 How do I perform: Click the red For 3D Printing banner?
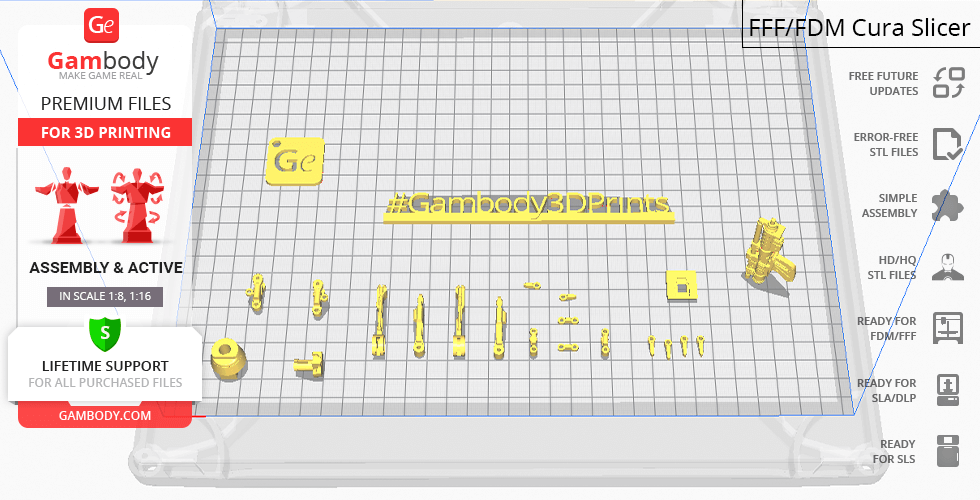point(104,133)
